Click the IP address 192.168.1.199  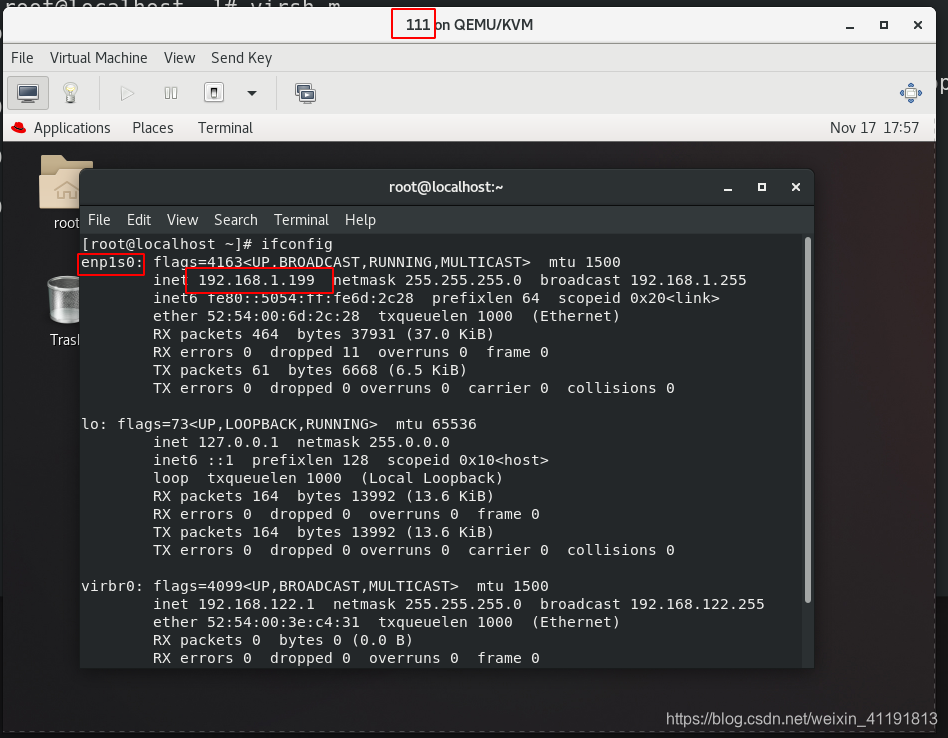pos(256,280)
